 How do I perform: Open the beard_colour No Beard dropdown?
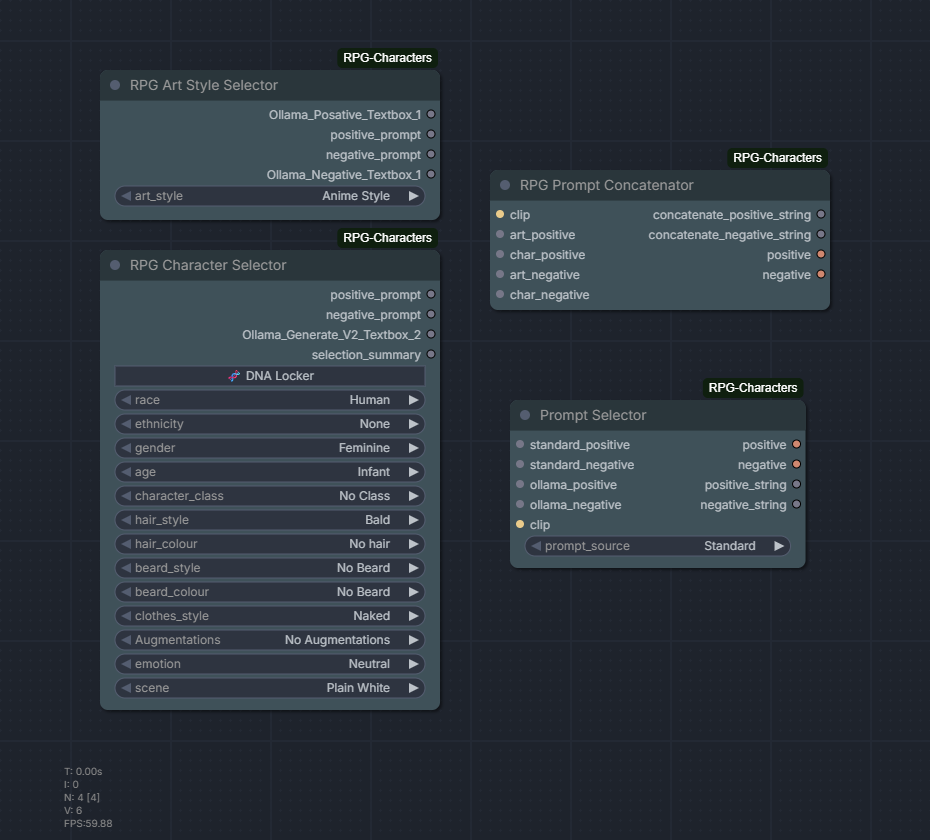point(270,592)
